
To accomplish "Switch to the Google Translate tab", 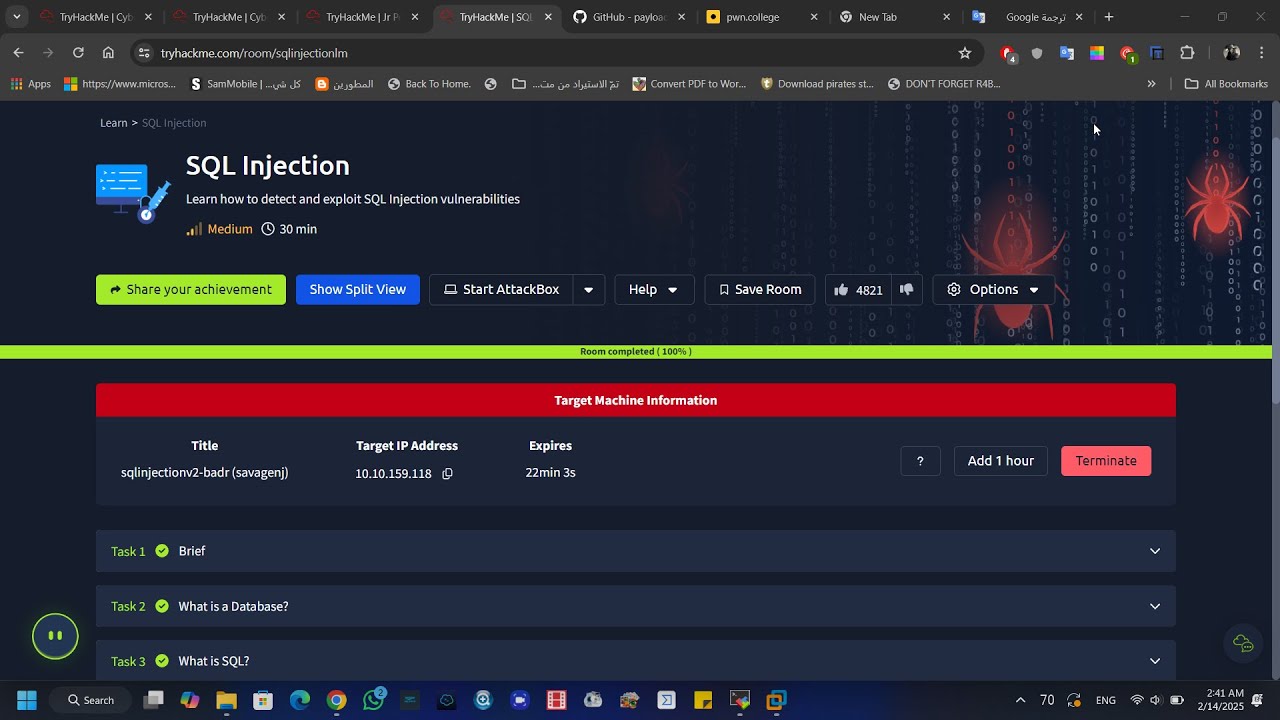I will point(1028,17).
